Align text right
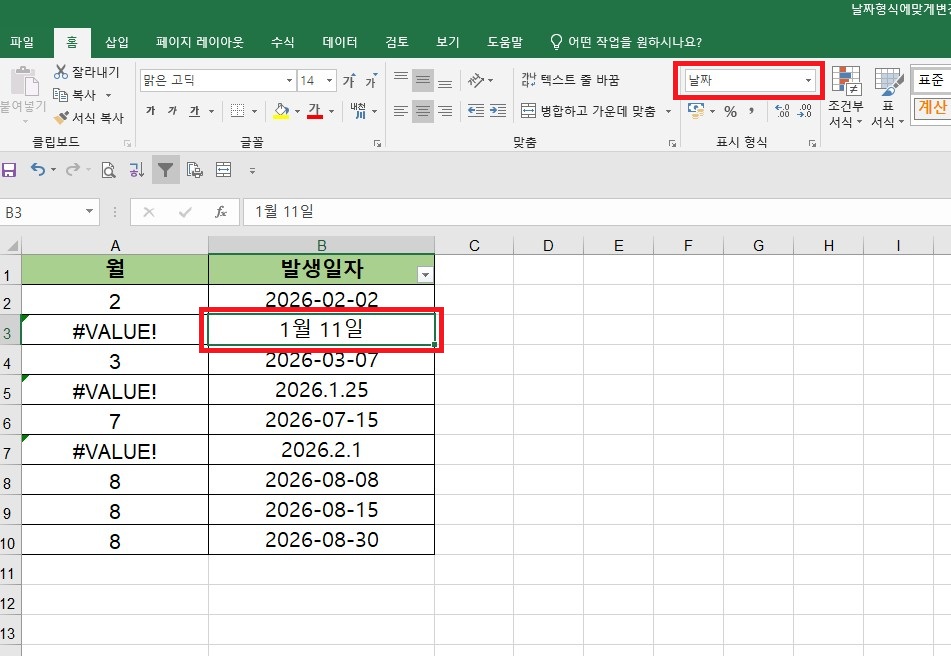This screenshot has height=656, width=951. [445, 110]
